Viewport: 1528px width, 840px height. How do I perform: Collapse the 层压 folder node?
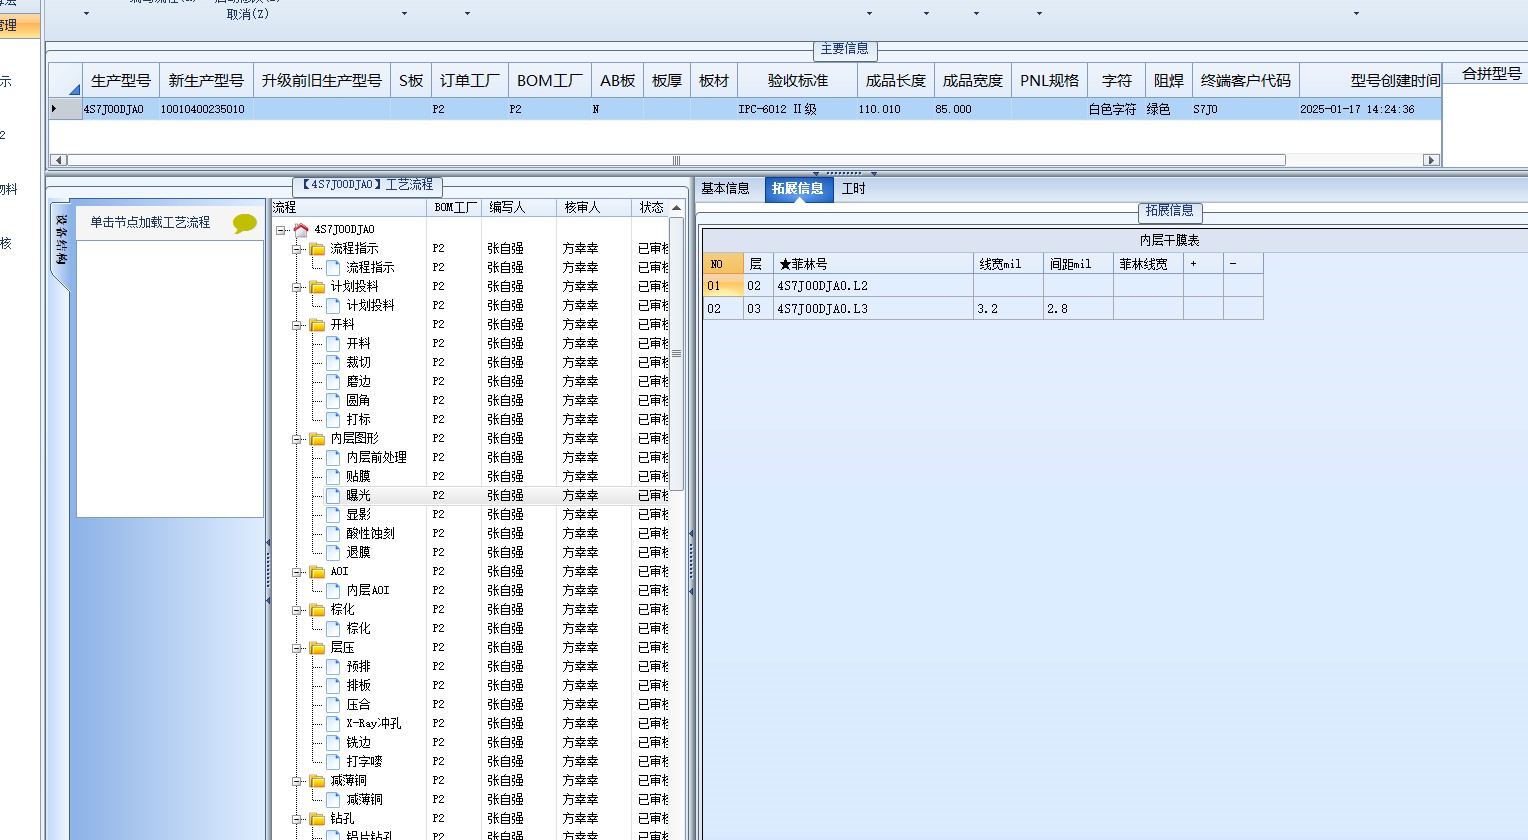tap(297, 648)
